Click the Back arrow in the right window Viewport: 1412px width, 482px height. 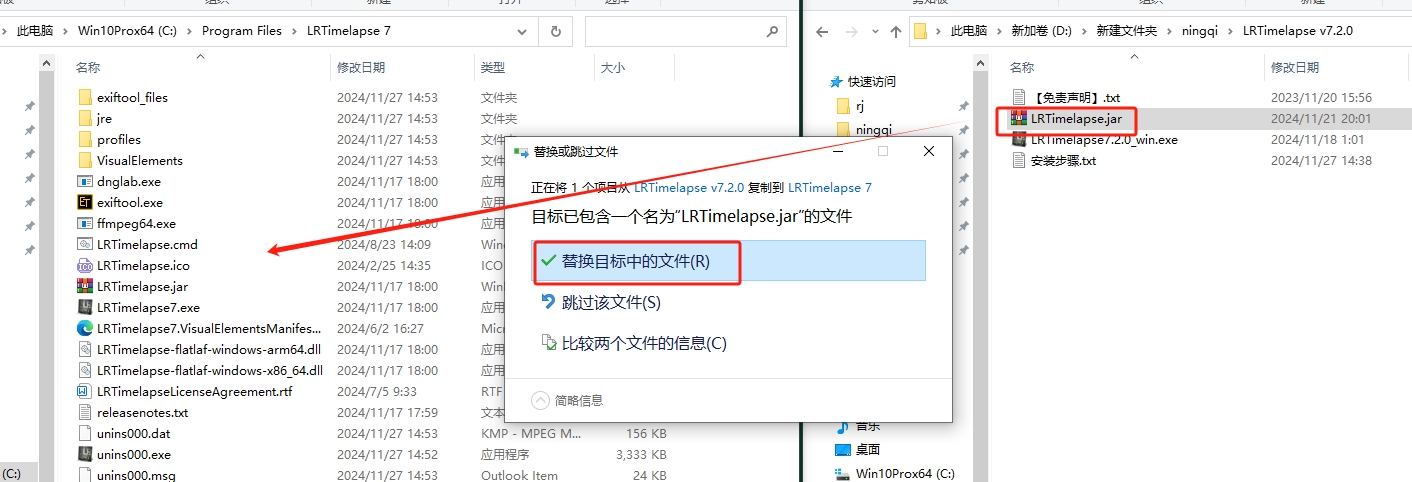[x=822, y=31]
